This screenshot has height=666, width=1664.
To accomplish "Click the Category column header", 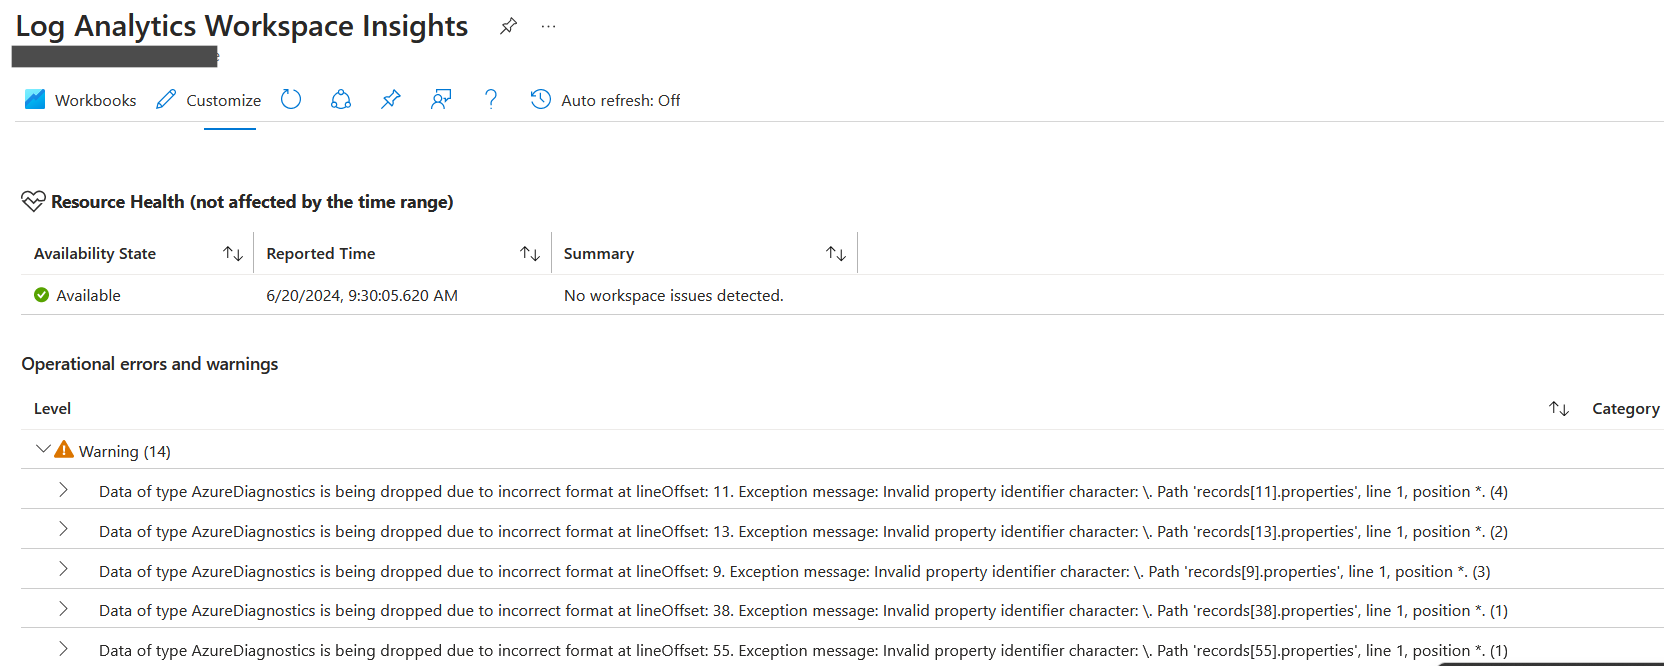I will click(x=1626, y=409).
